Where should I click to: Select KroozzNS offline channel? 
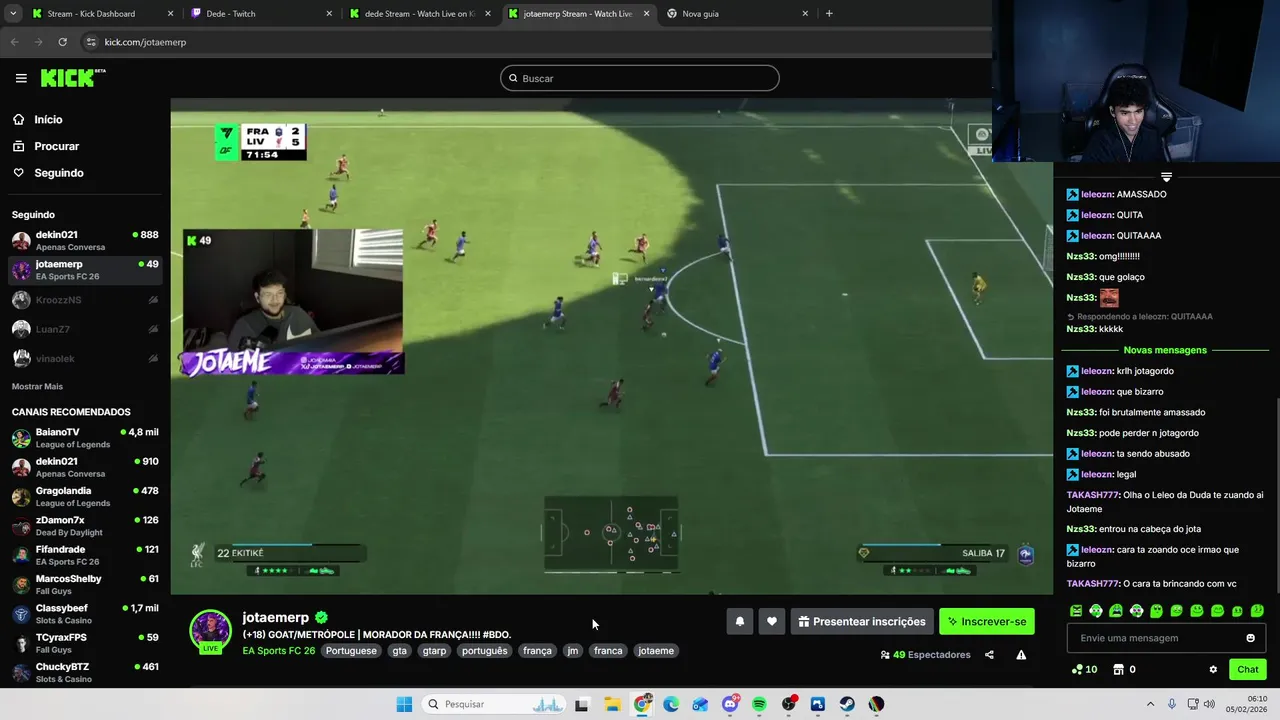click(85, 300)
